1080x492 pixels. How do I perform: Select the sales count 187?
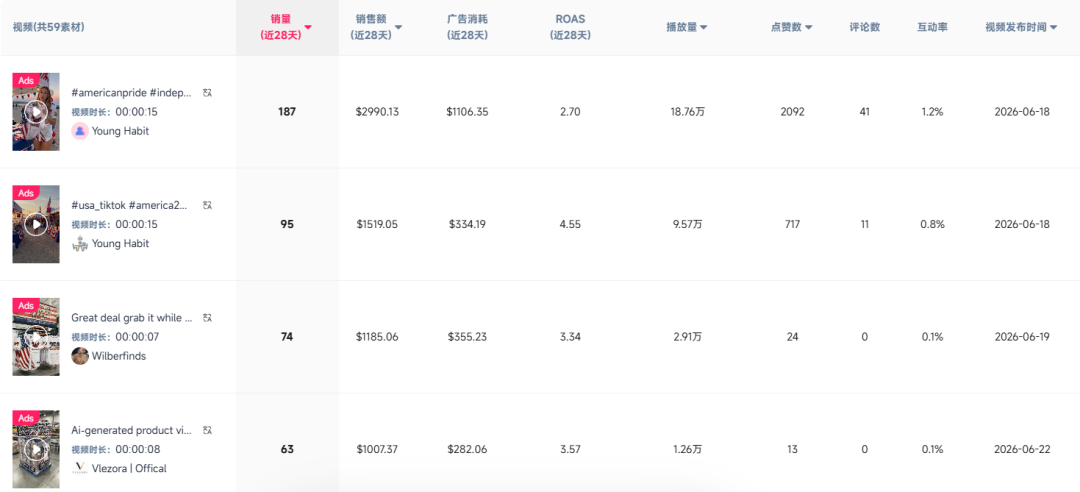pos(287,112)
